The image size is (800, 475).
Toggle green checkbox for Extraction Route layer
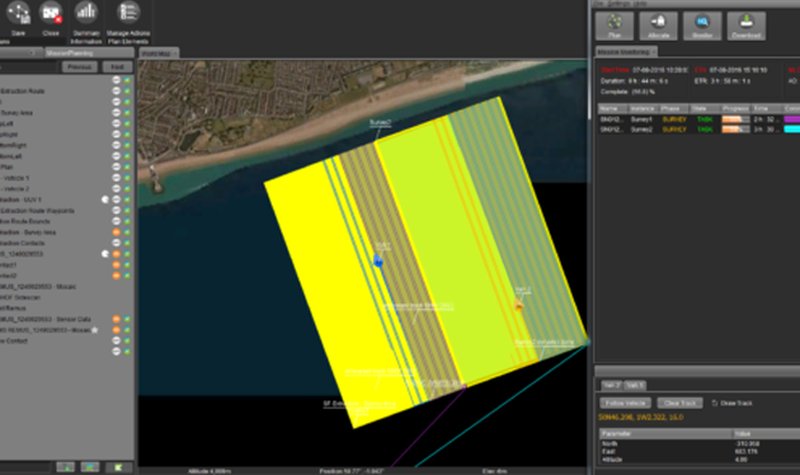[128, 91]
